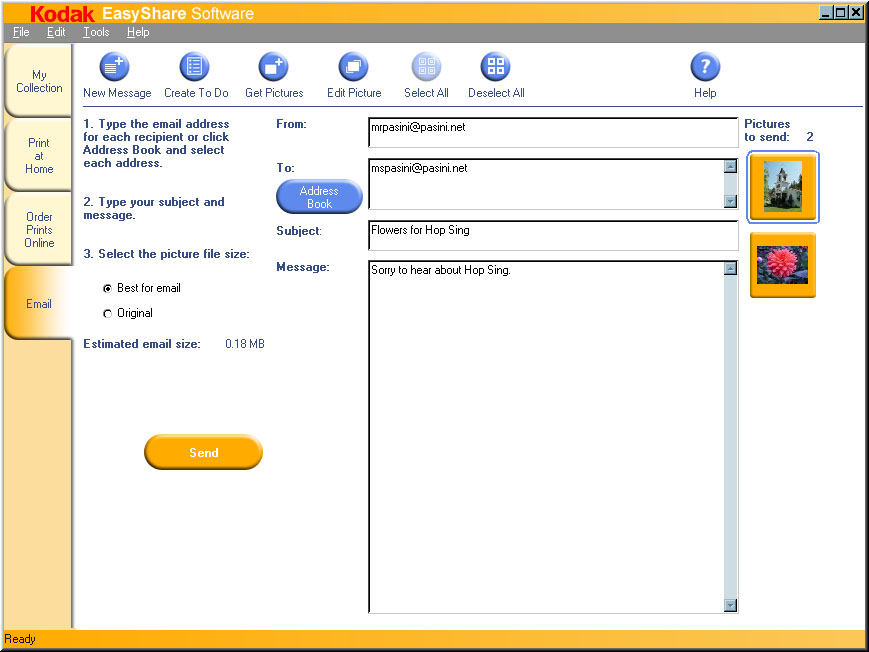The width and height of the screenshot is (869, 652).
Task: Click the Get Pictures icon
Action: 273,68
